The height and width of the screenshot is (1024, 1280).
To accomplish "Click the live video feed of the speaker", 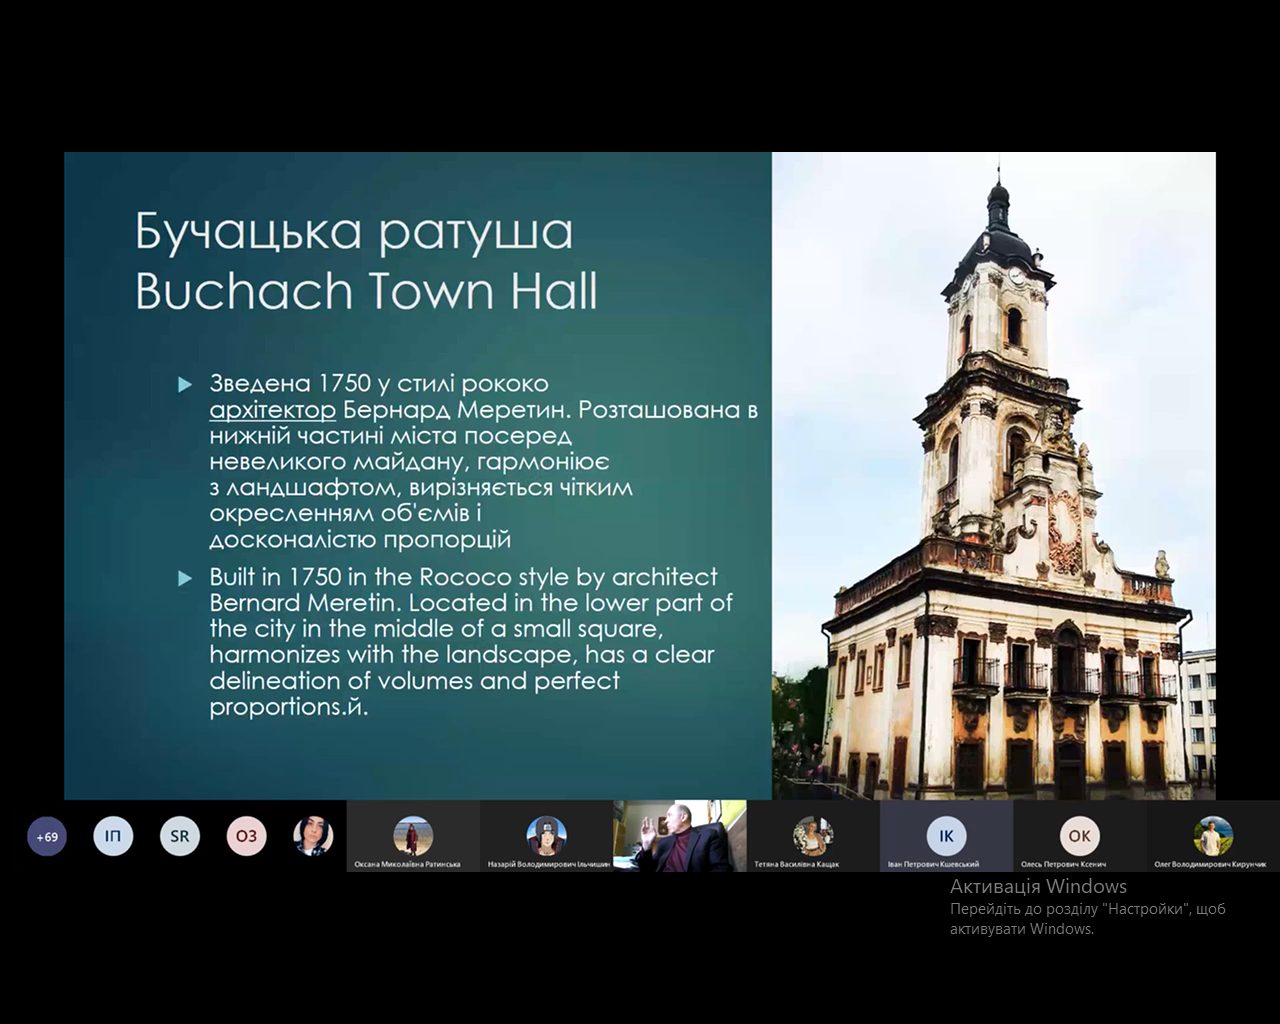I will pos(680,835).
